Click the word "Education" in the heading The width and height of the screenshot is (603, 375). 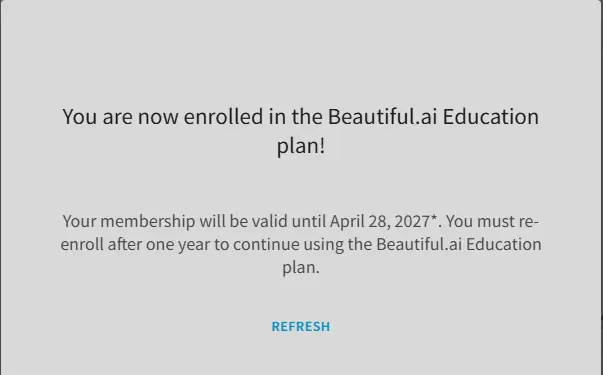pos(491,116)
